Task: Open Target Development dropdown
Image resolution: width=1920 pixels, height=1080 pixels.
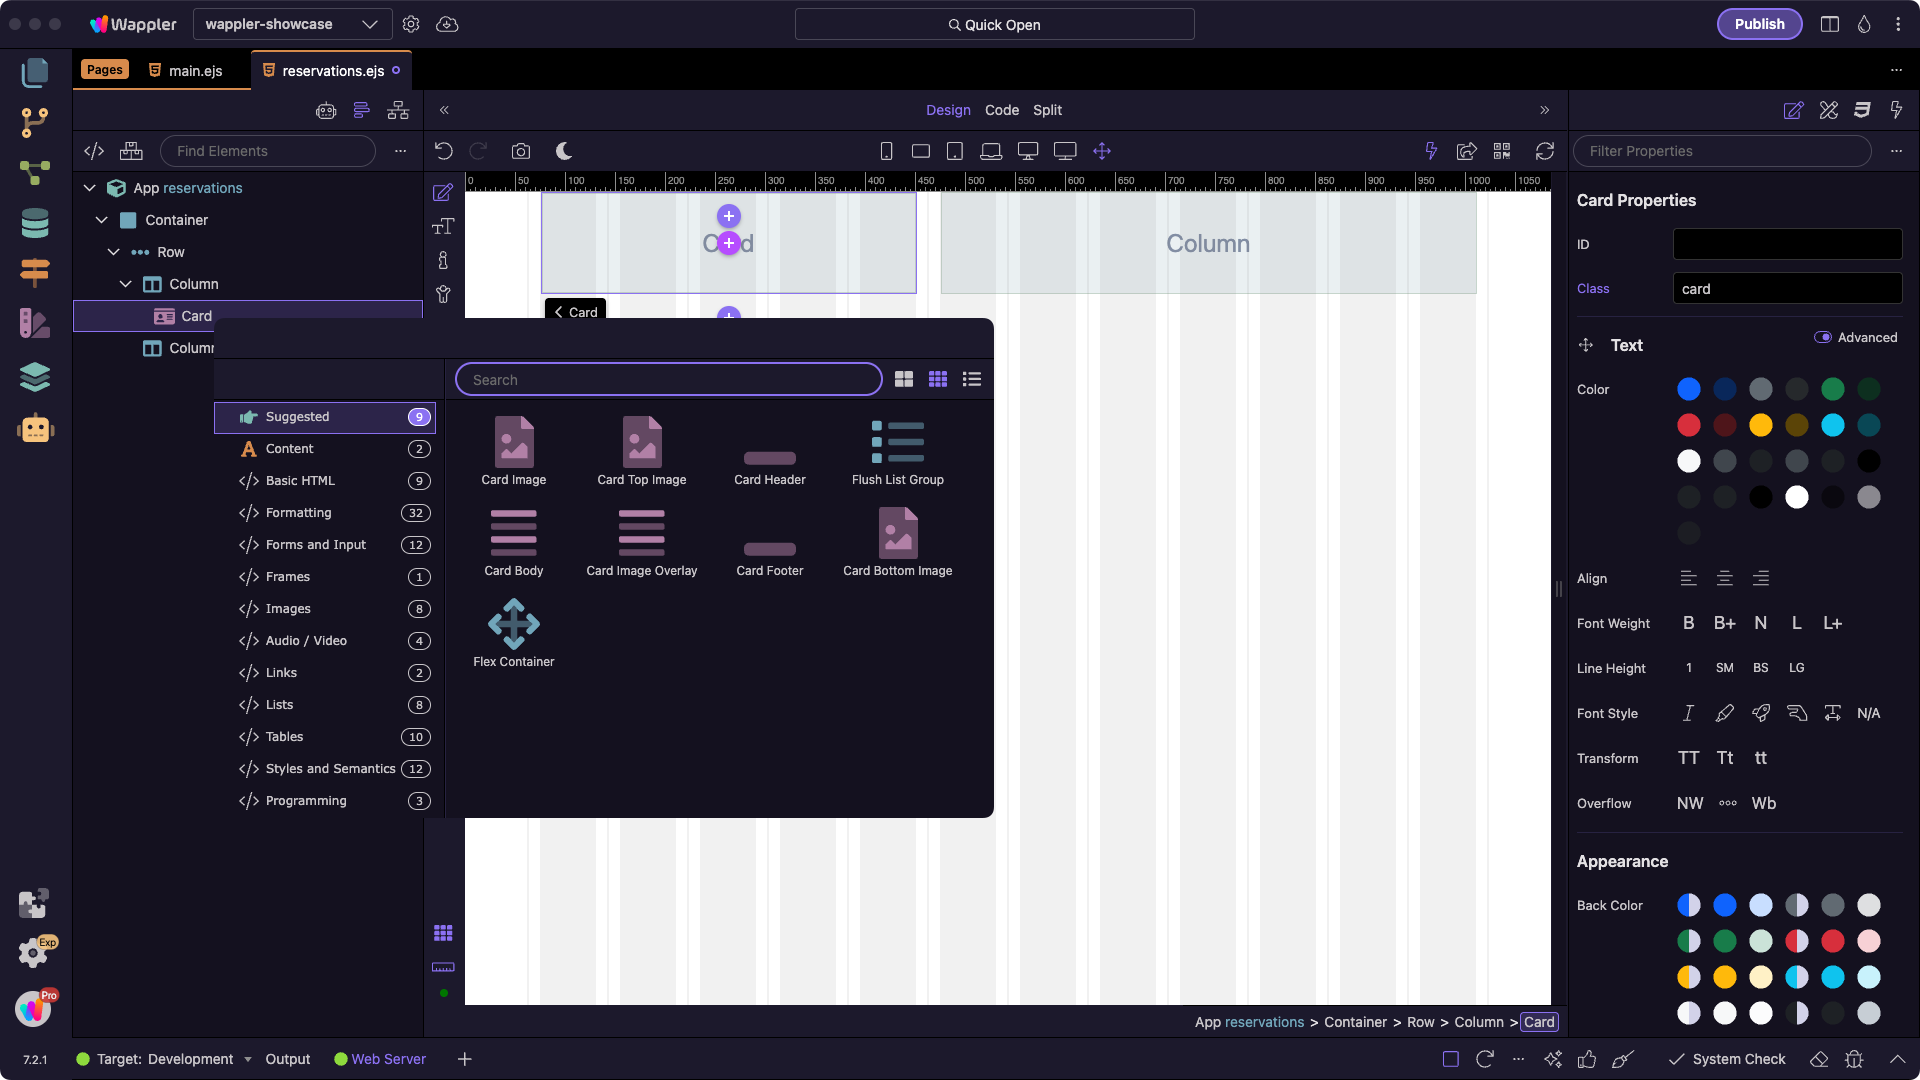Action: (172, 1059)
